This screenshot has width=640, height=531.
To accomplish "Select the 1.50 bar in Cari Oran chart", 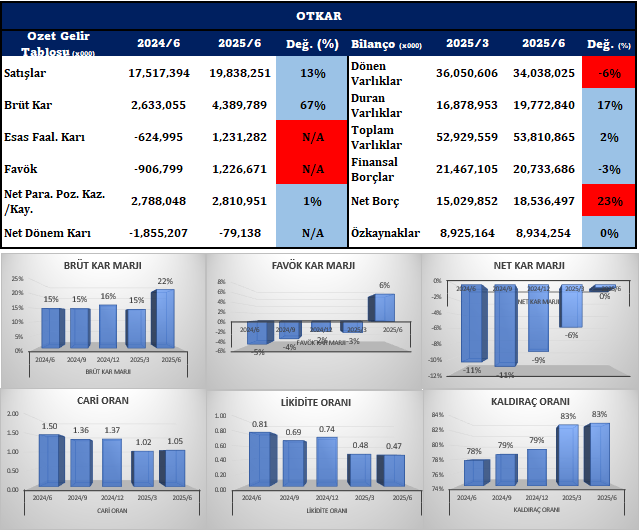I will point(52,460).
